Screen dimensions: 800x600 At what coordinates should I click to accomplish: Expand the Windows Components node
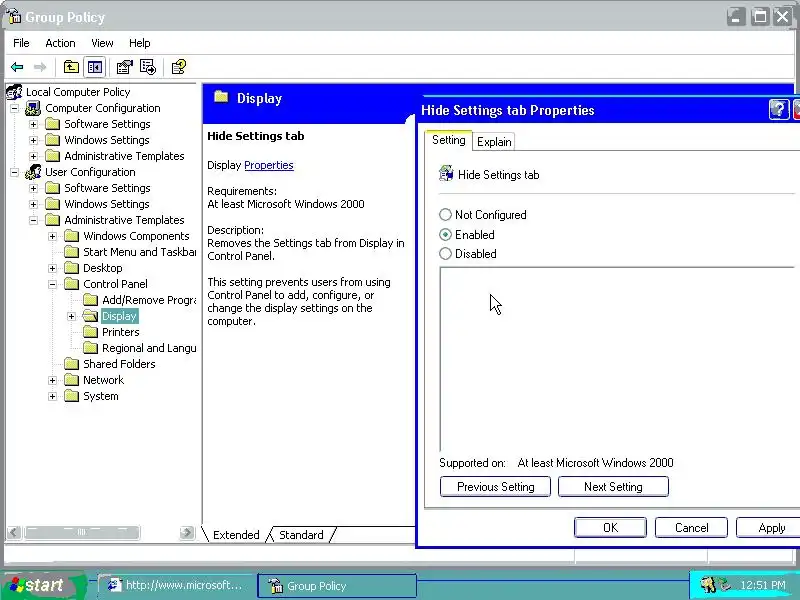(53, 236)
